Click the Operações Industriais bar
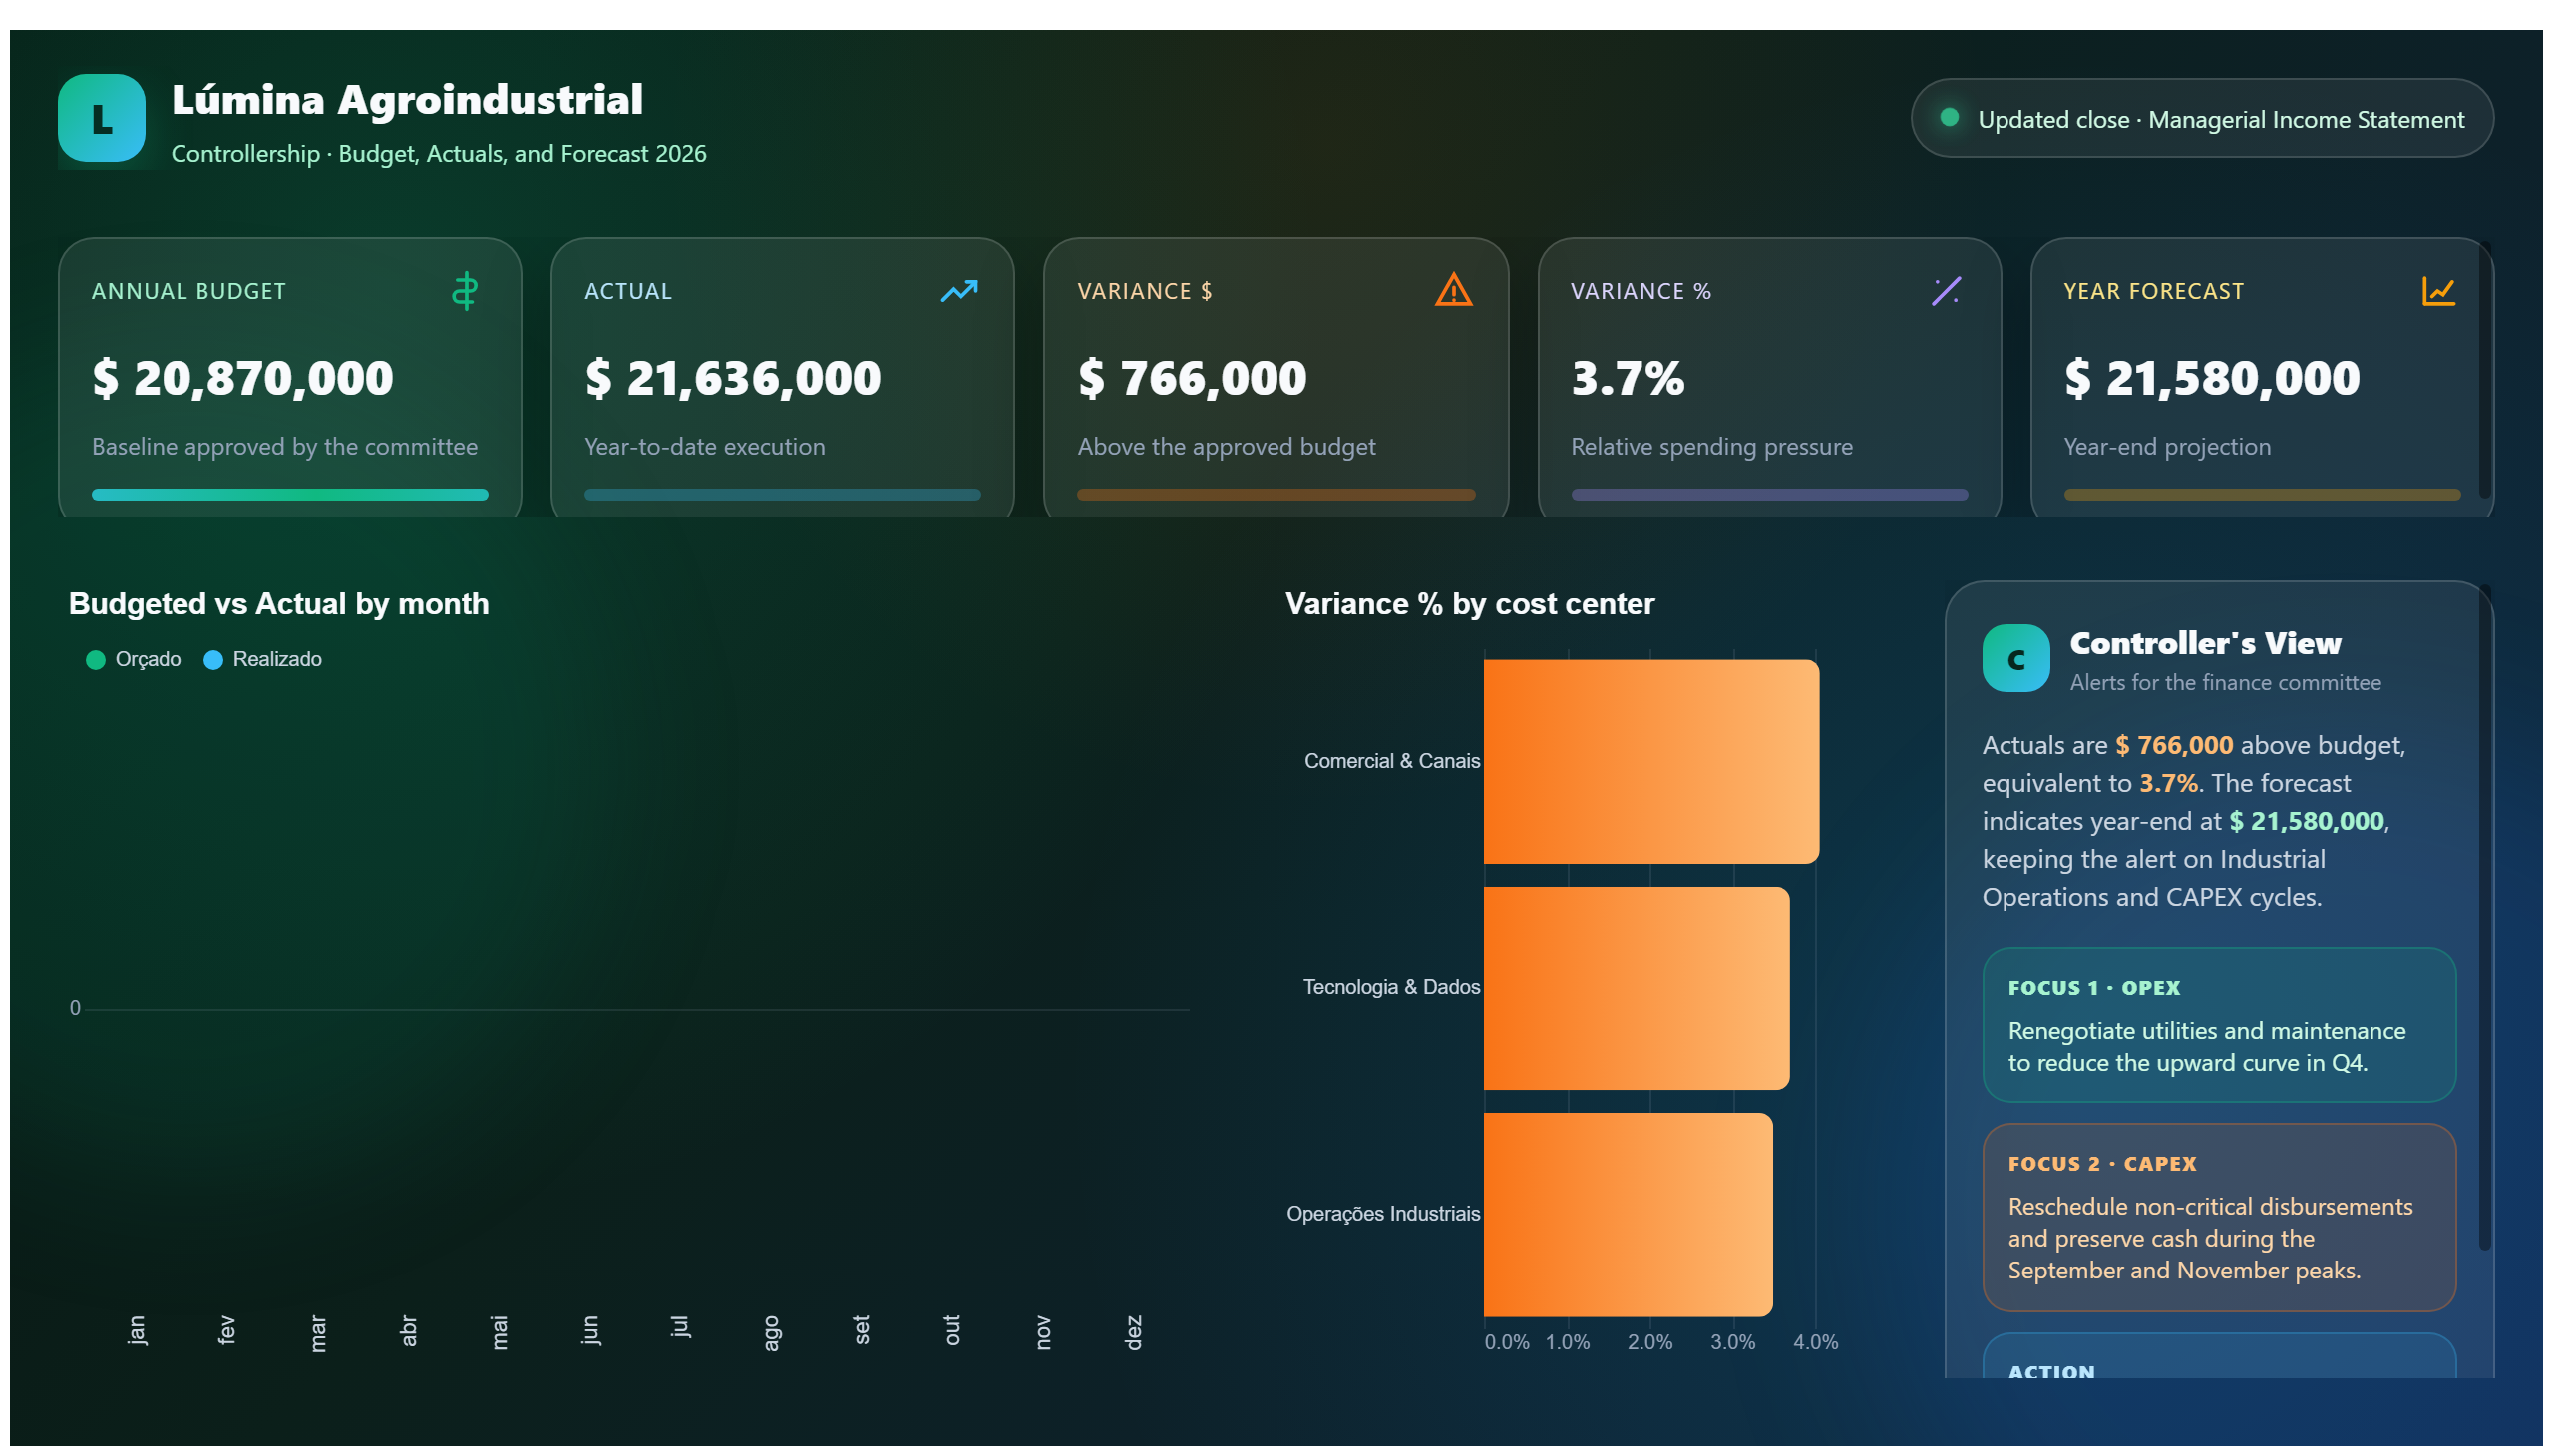The height and width of the screenshot is (1456, 2553). pyautogui.click(x=1628, y=1214)
